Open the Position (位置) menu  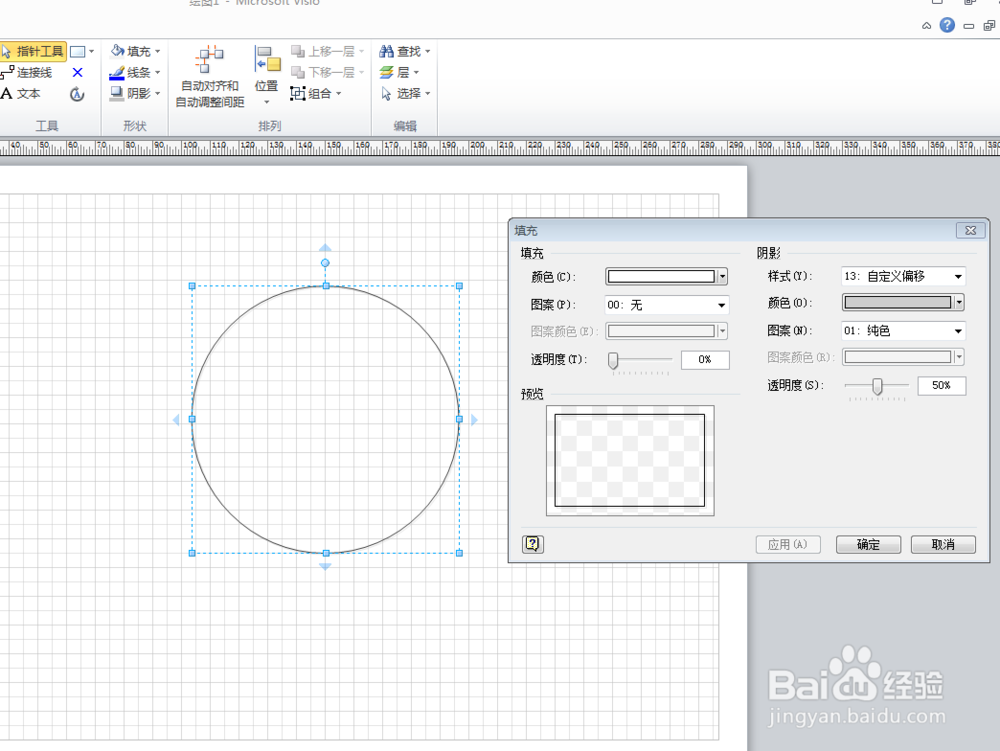point(267,75)
